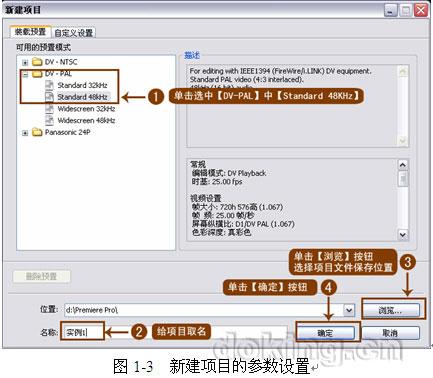Click the 取消 button
This screenshot has height=378, width=433.
point(390,333)
